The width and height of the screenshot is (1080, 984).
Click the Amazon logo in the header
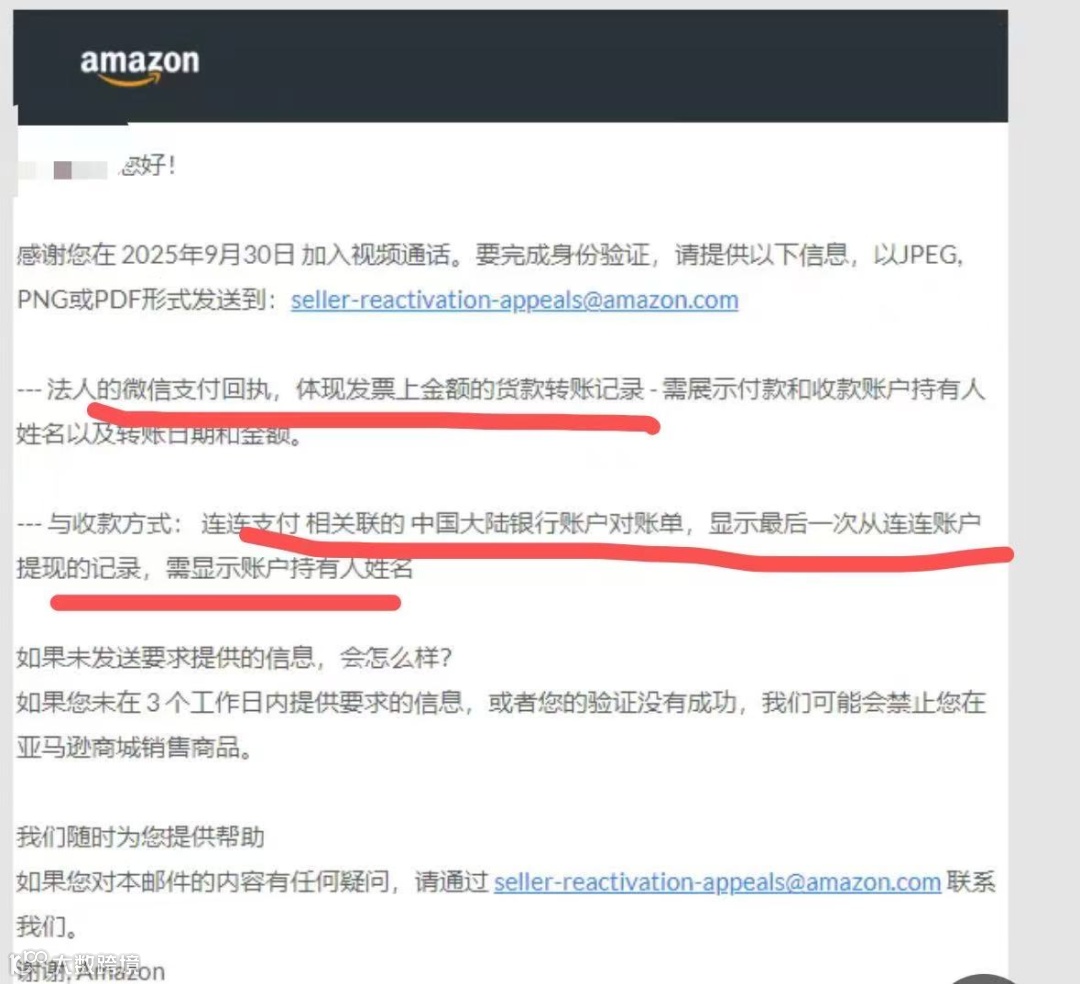point(140,67)
